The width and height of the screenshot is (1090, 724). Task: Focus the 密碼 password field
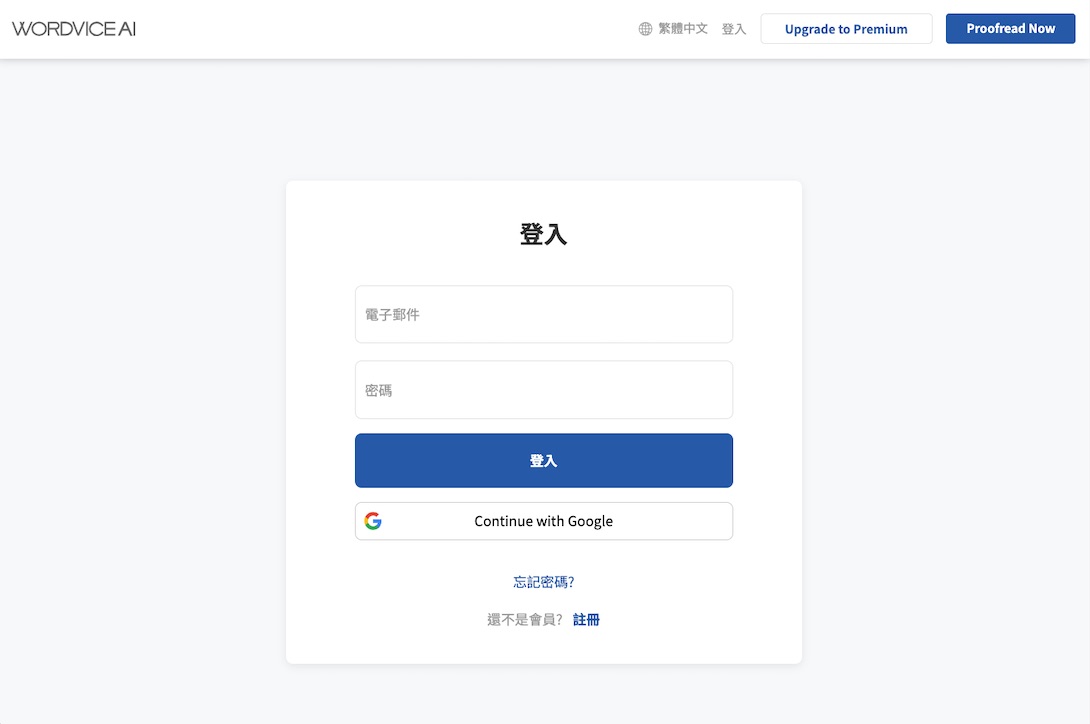544,389
